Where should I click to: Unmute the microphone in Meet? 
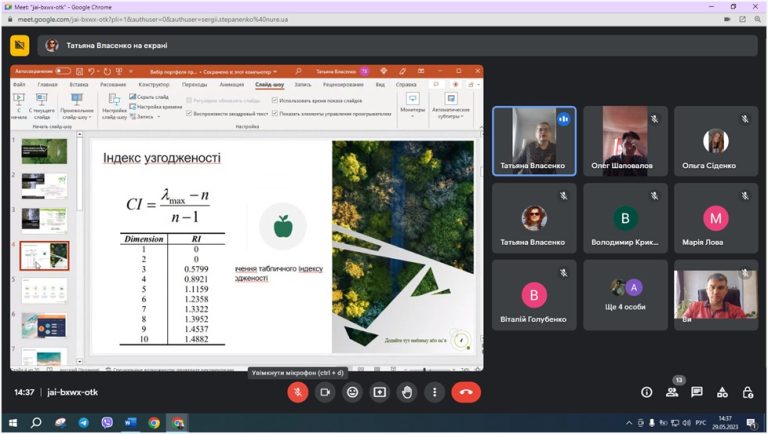pos(297,392)
